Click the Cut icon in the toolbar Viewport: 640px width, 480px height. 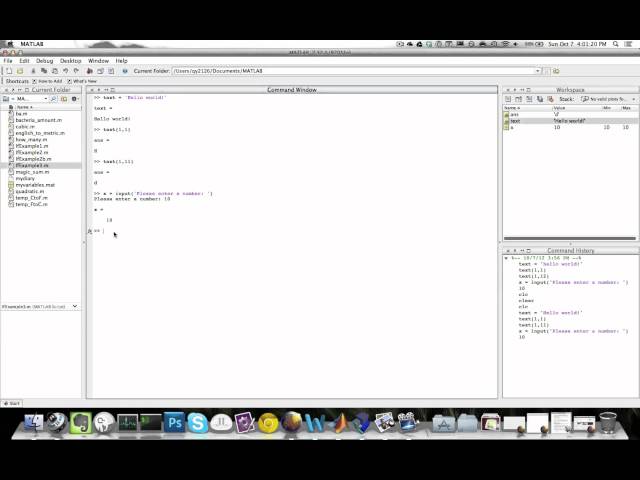[x=33, y=71]
